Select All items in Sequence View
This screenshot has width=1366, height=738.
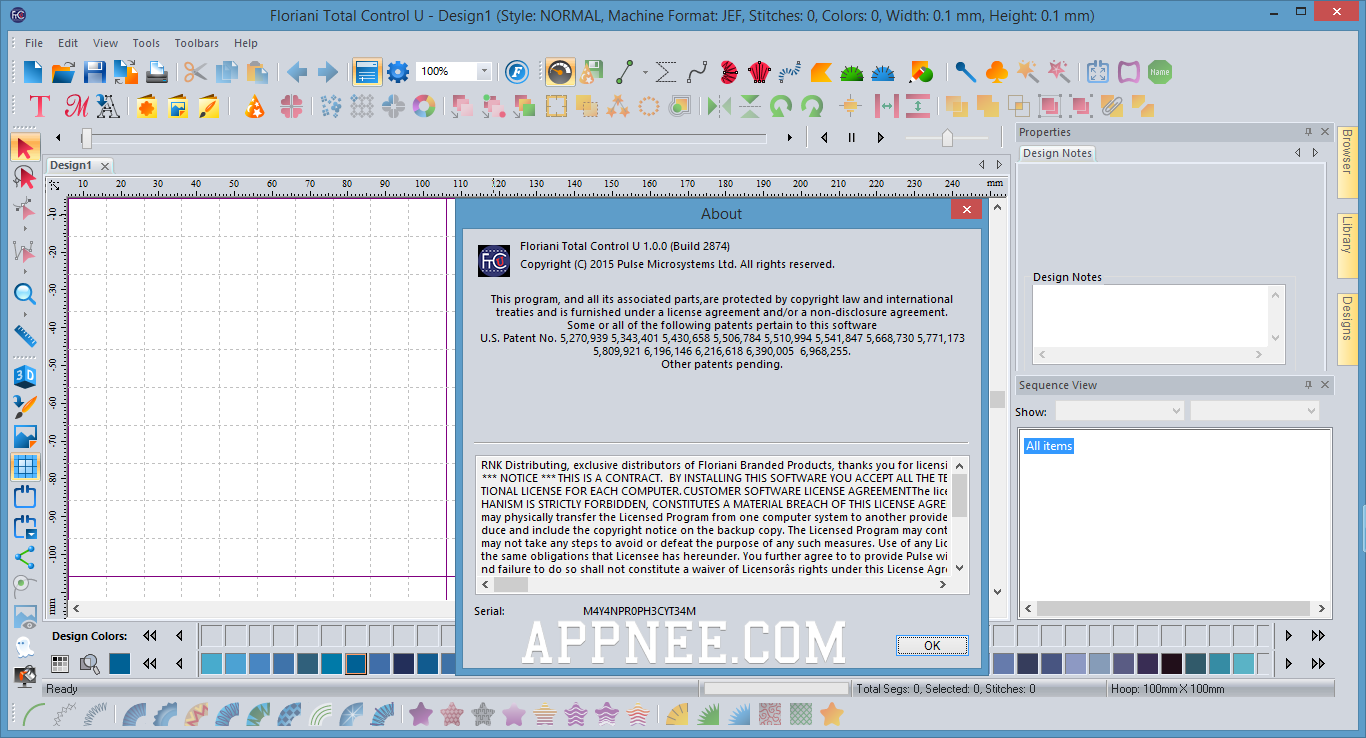click(1049, 446)
